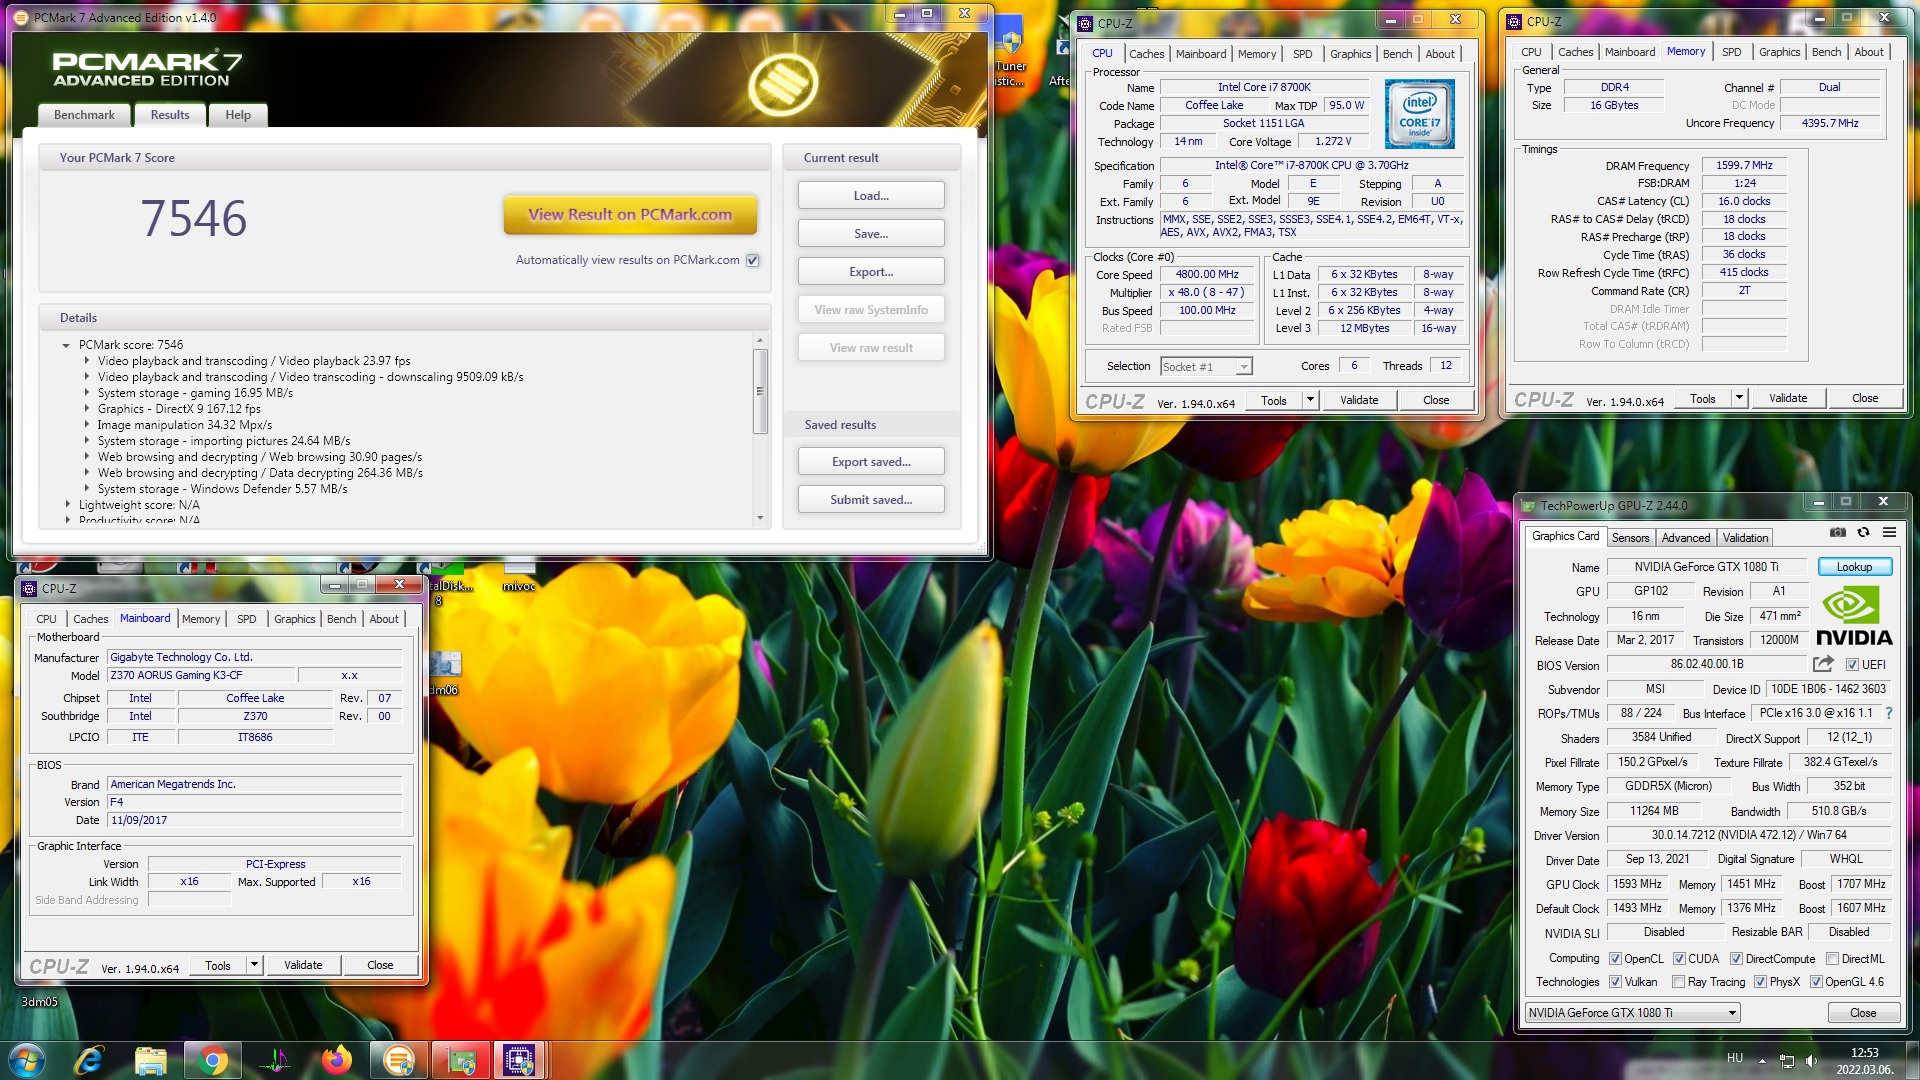Screen dimensions: 1920x1080
Task: Click the HU language indicator
Action: 1735,1058
